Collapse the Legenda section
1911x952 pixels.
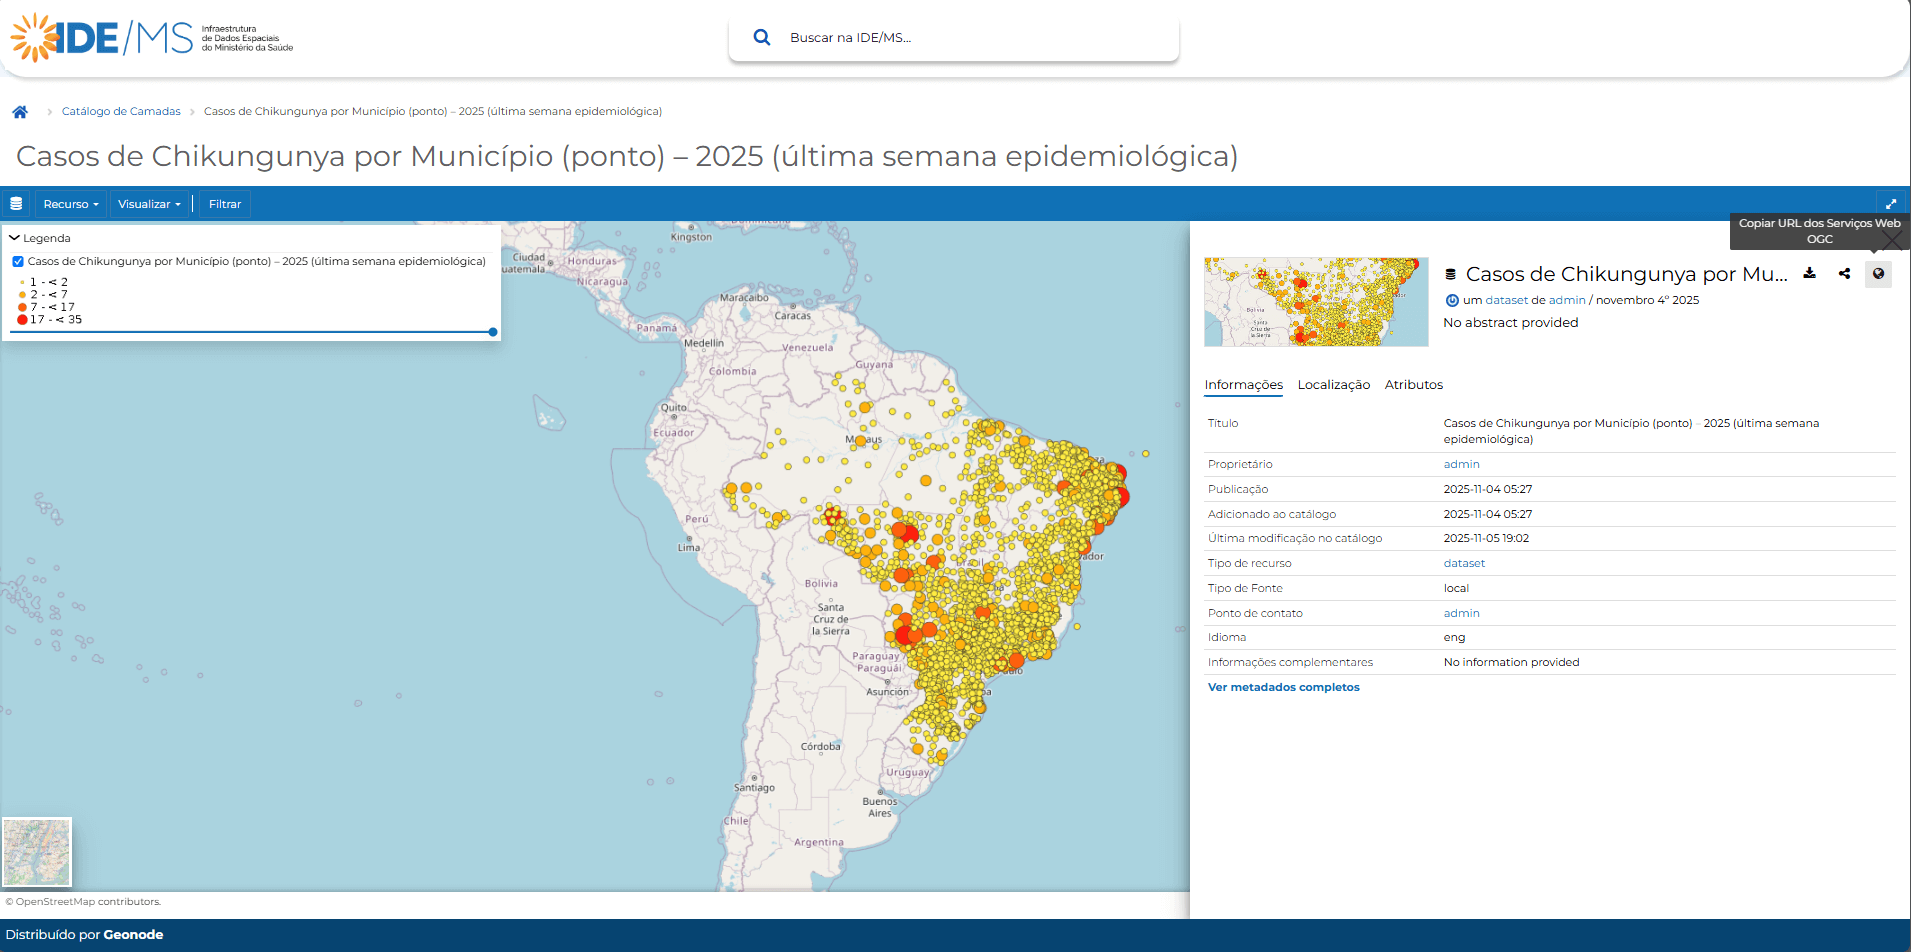(x=14, y=238)
